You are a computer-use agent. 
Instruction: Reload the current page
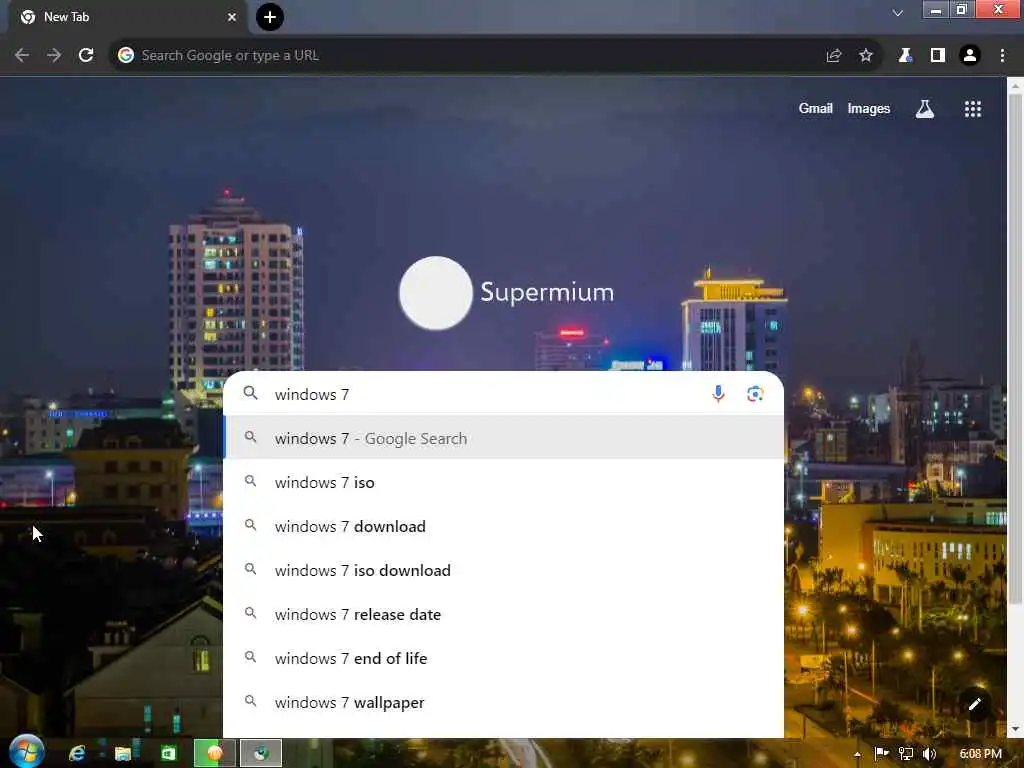click(86, 56)
